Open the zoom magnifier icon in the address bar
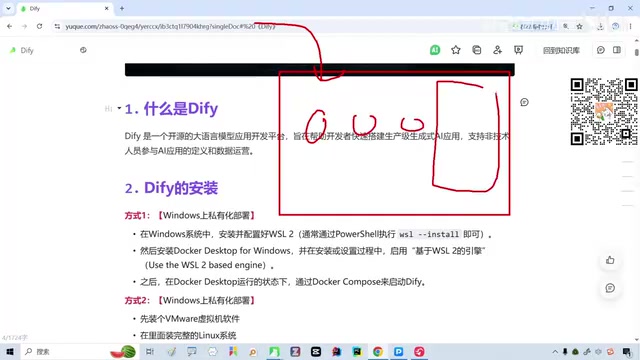 pyautogui.click(x=566, y=26)
